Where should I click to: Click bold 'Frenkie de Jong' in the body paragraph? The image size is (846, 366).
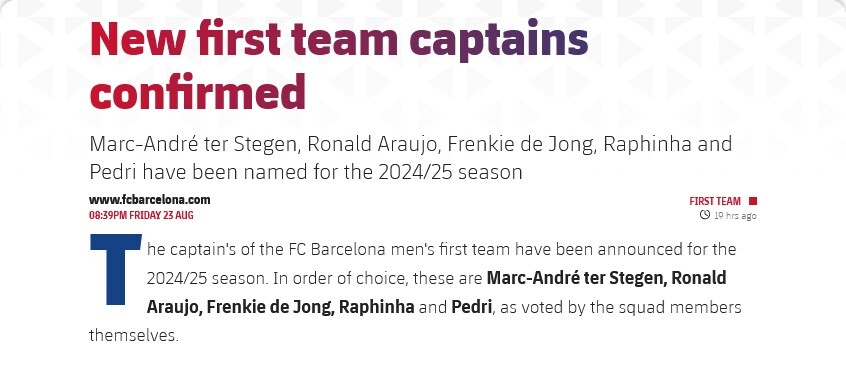[270, 307]
